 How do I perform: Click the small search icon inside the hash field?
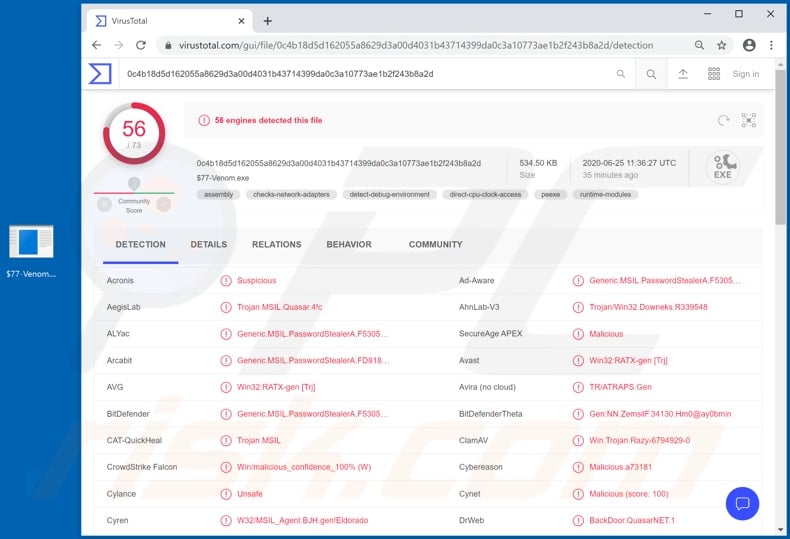tap(621, 74)
